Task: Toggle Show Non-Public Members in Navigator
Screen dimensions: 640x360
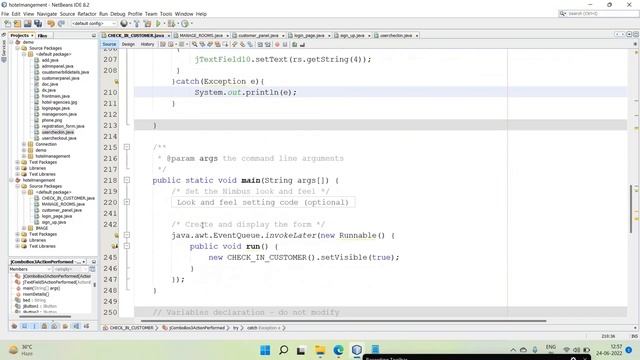Action: coord(44,326)
